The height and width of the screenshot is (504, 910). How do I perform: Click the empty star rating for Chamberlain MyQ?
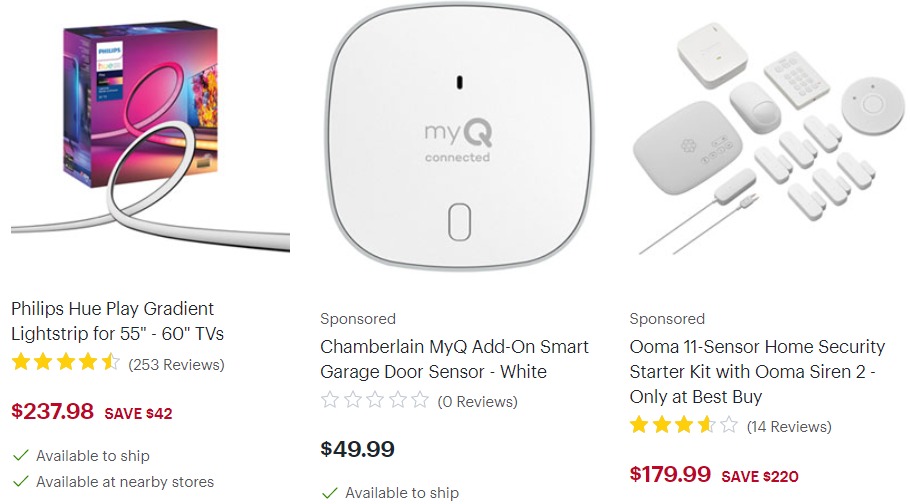coord(374,400)
